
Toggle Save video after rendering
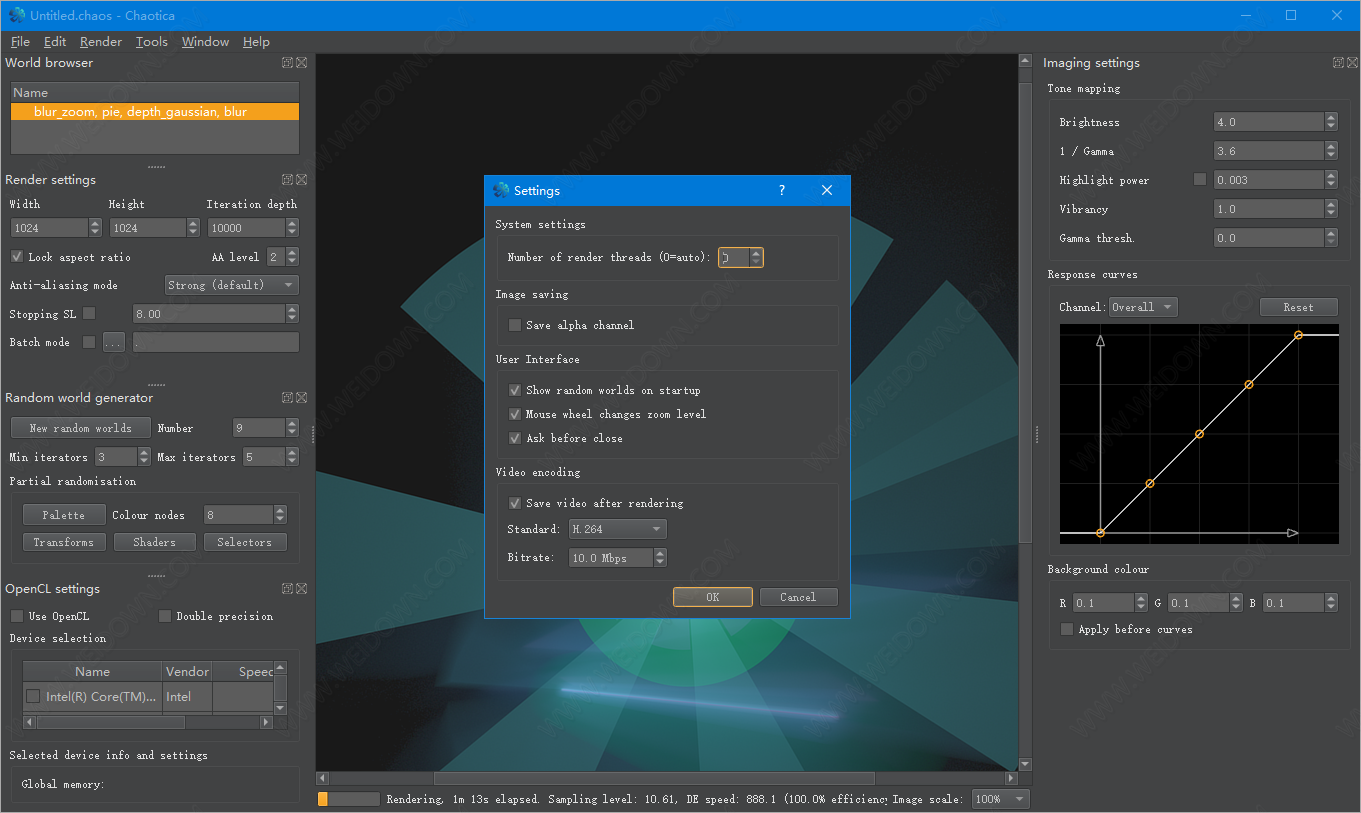coord(515,503)
